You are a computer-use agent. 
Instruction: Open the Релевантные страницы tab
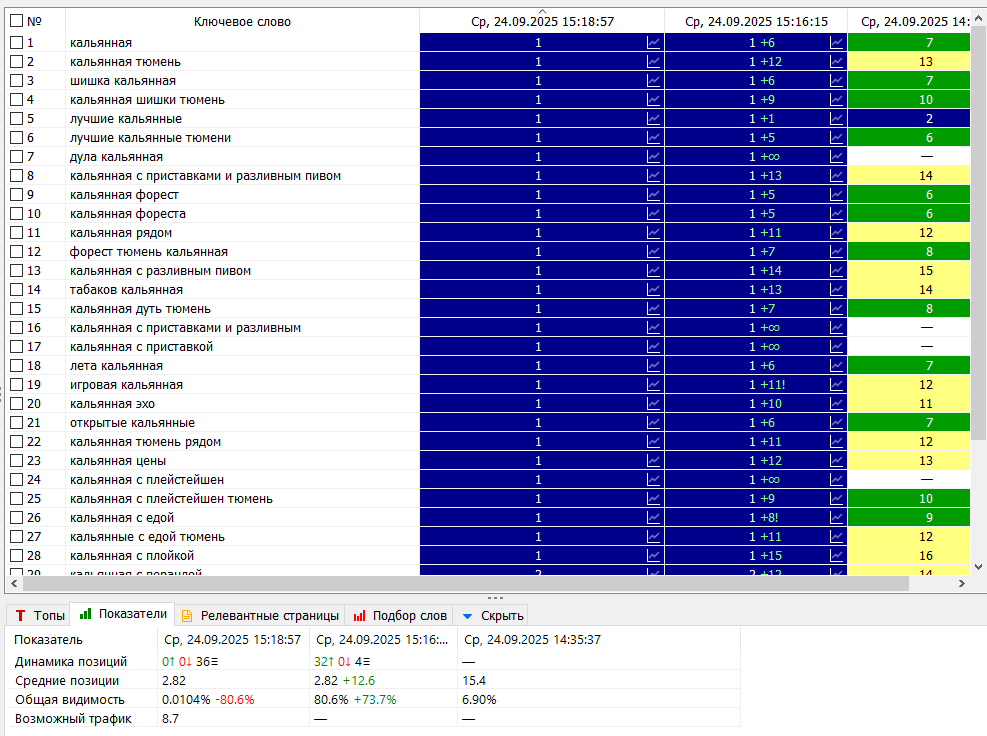click(260, 616)
